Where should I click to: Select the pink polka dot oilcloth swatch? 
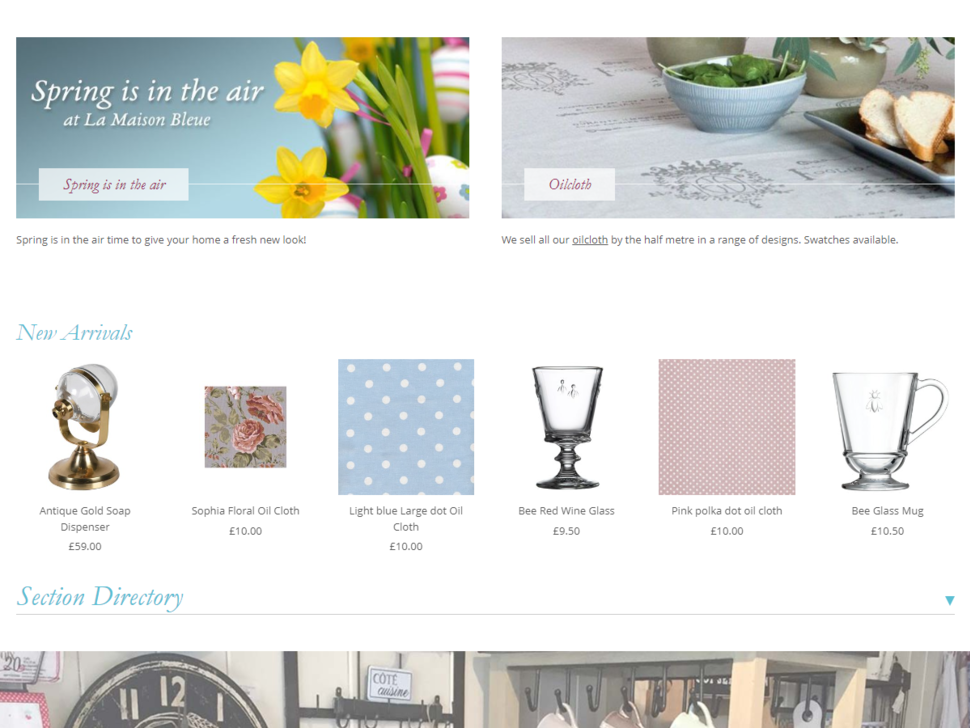pyautogui.click(x=727, y=427)
